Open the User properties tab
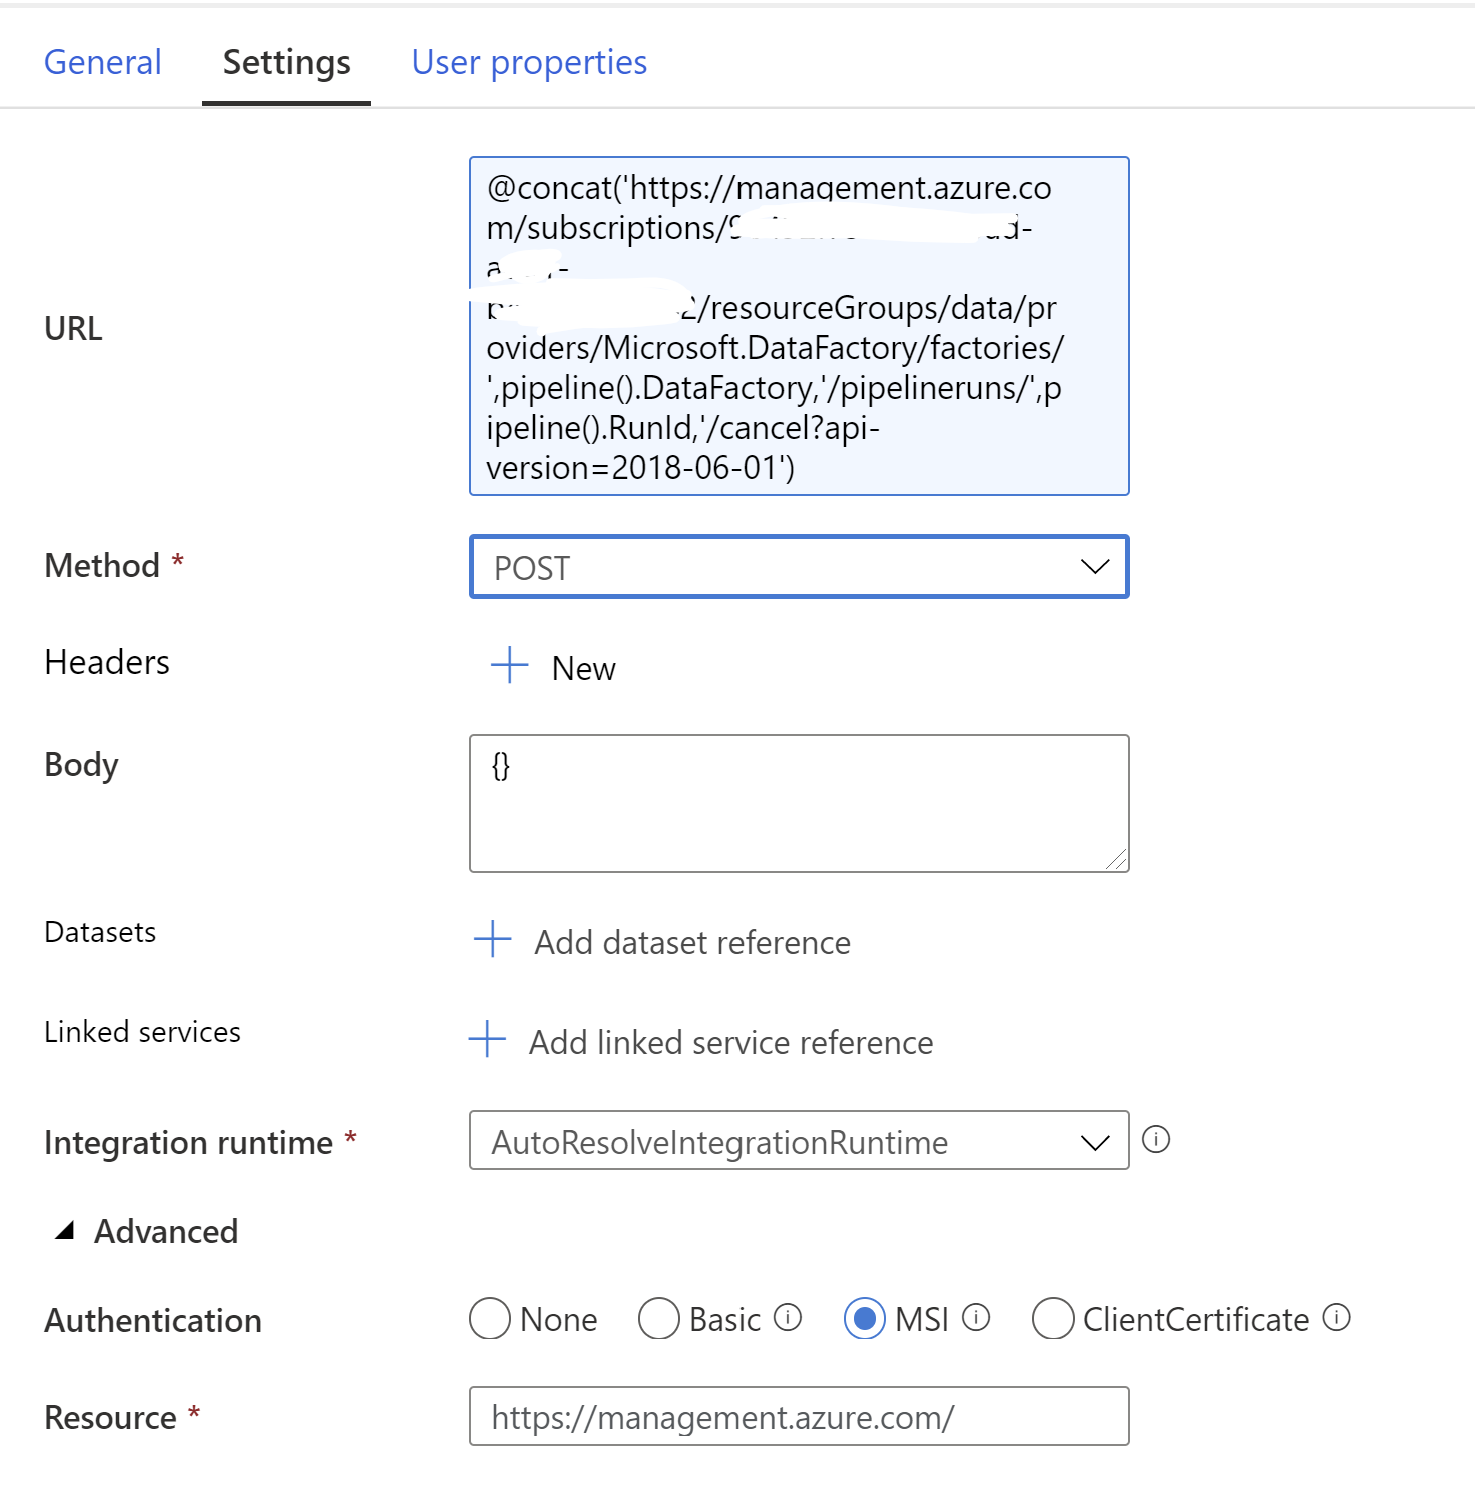The width and height of the screenshot is (1475, 1485). 529,62
